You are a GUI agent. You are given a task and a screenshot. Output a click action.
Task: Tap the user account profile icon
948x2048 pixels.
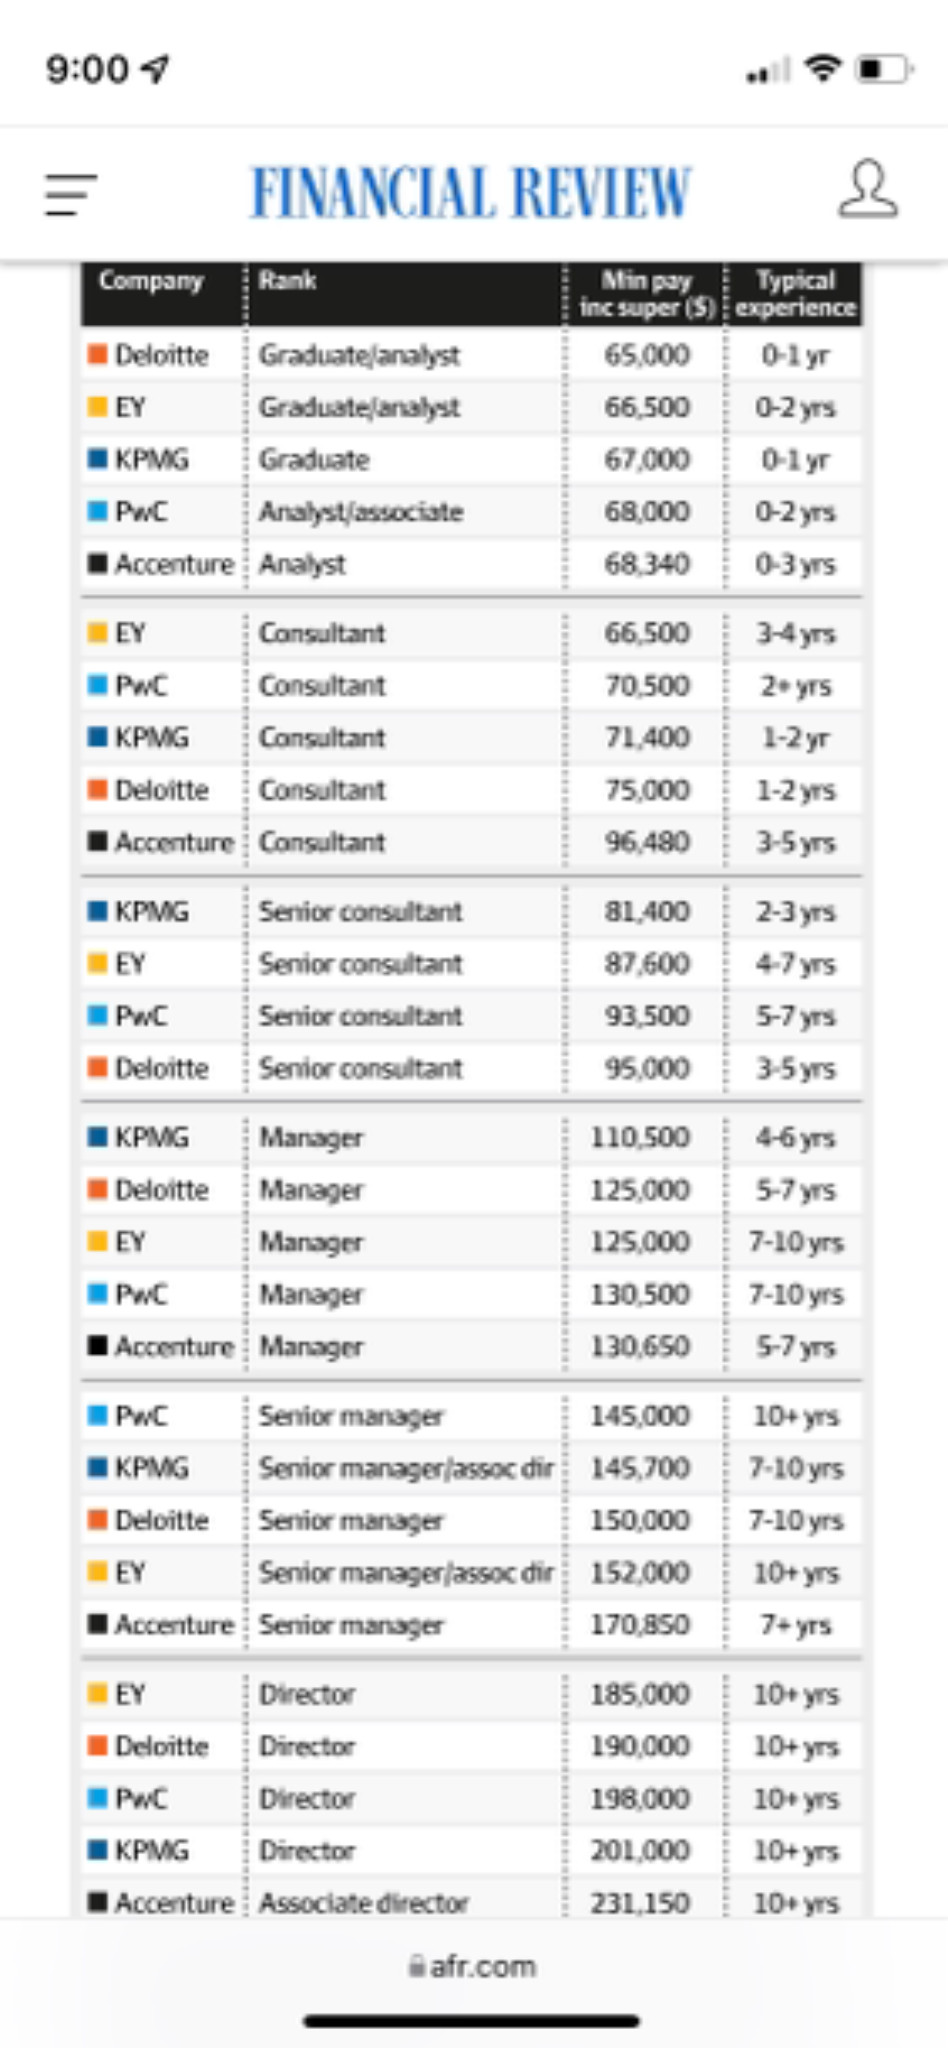tap(867, 189)
